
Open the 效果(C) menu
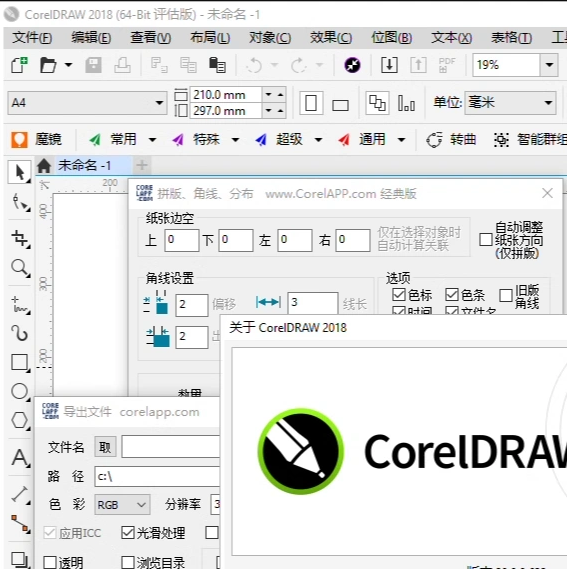pos(331,38)
